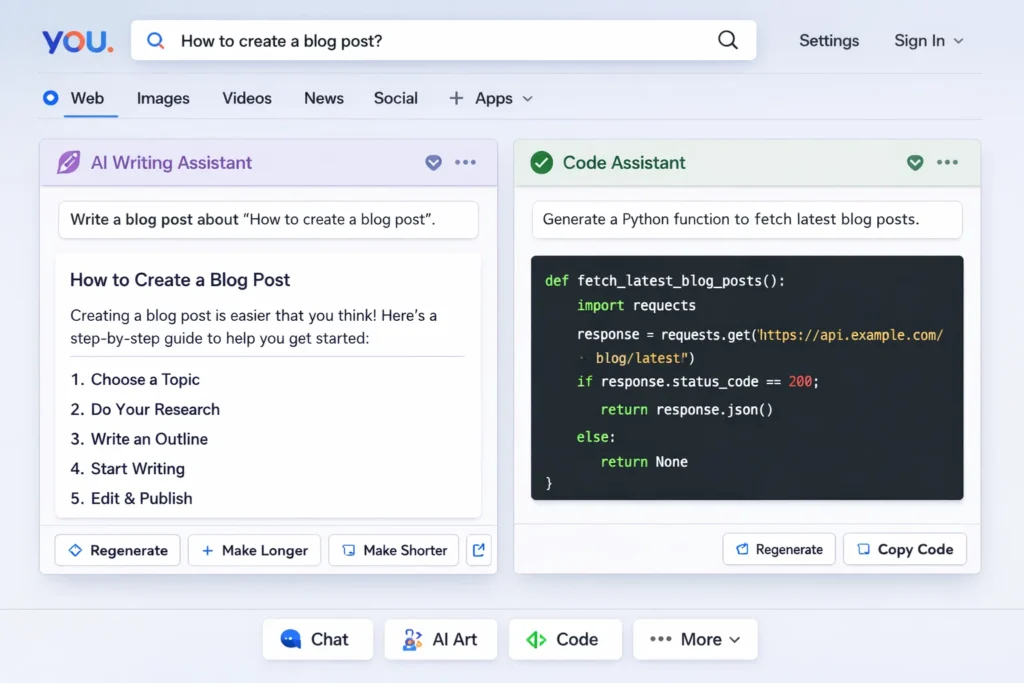Click the AI Writing Assistant quill icon
This screenshot has width=1024, height=683.
tap(67, 161)
